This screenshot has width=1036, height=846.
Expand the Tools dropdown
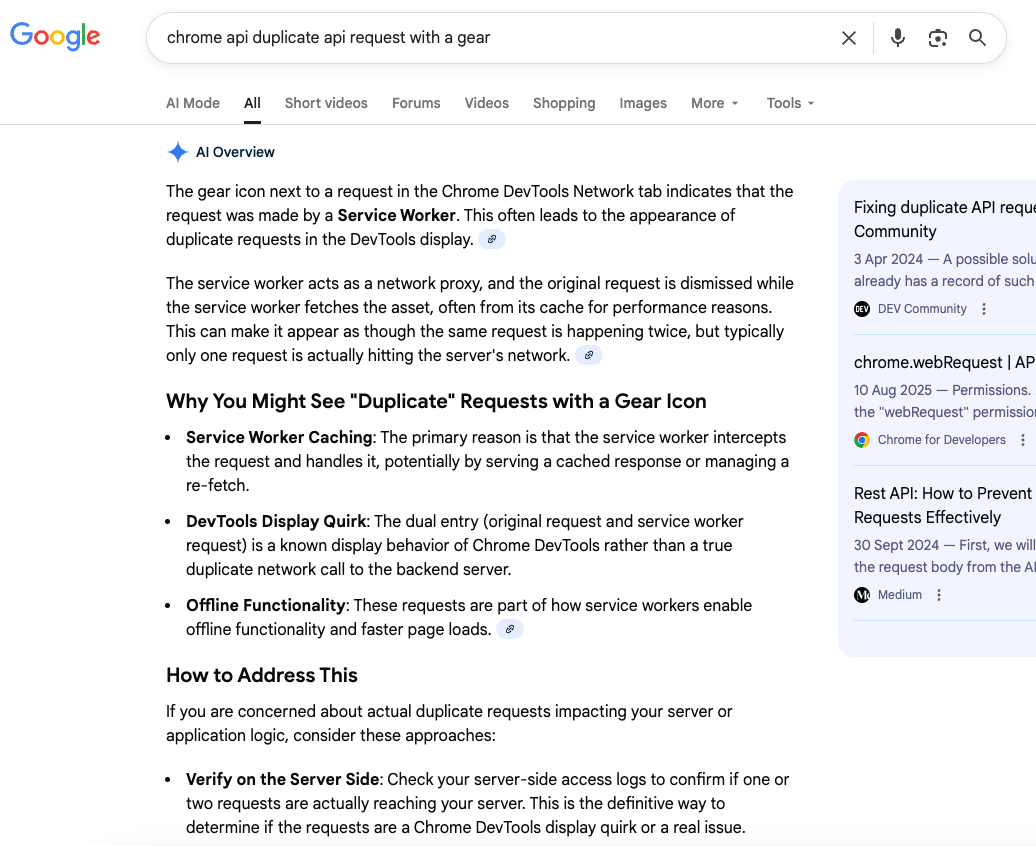point(790,103)
